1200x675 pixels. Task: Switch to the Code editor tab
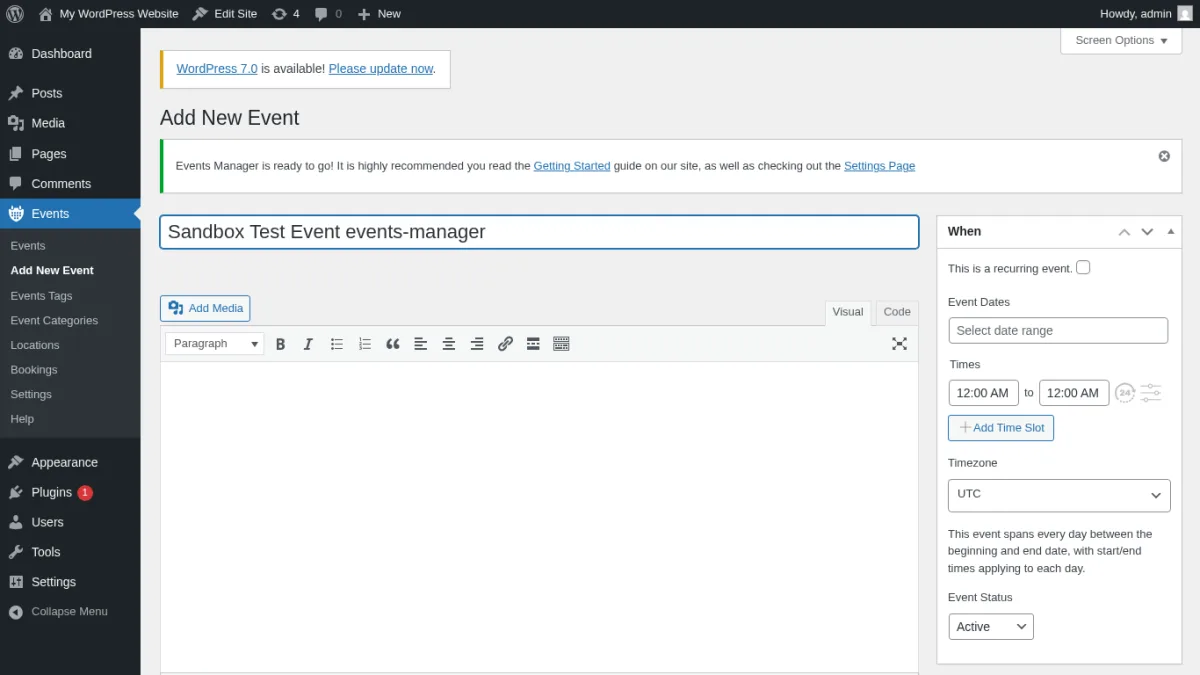point(897,312)
